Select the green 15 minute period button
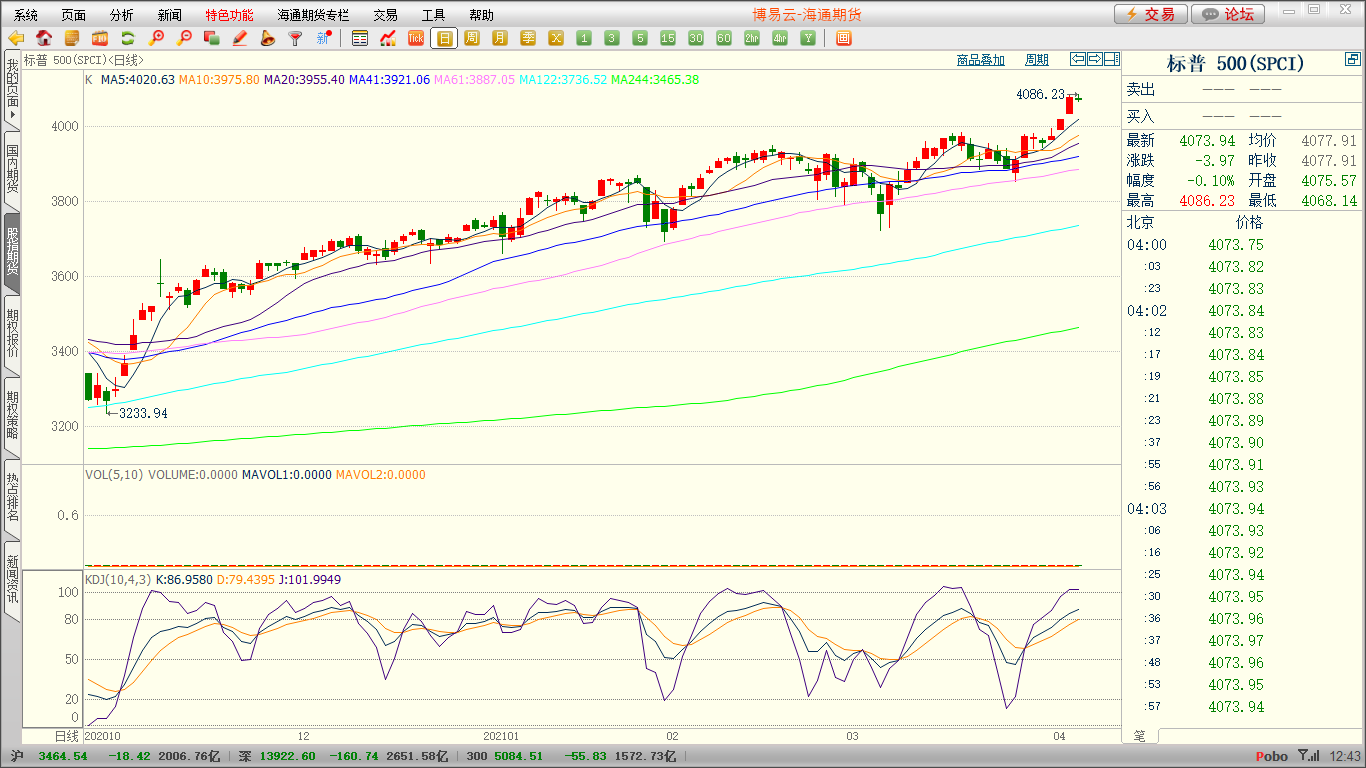 (x=668, y=39)
